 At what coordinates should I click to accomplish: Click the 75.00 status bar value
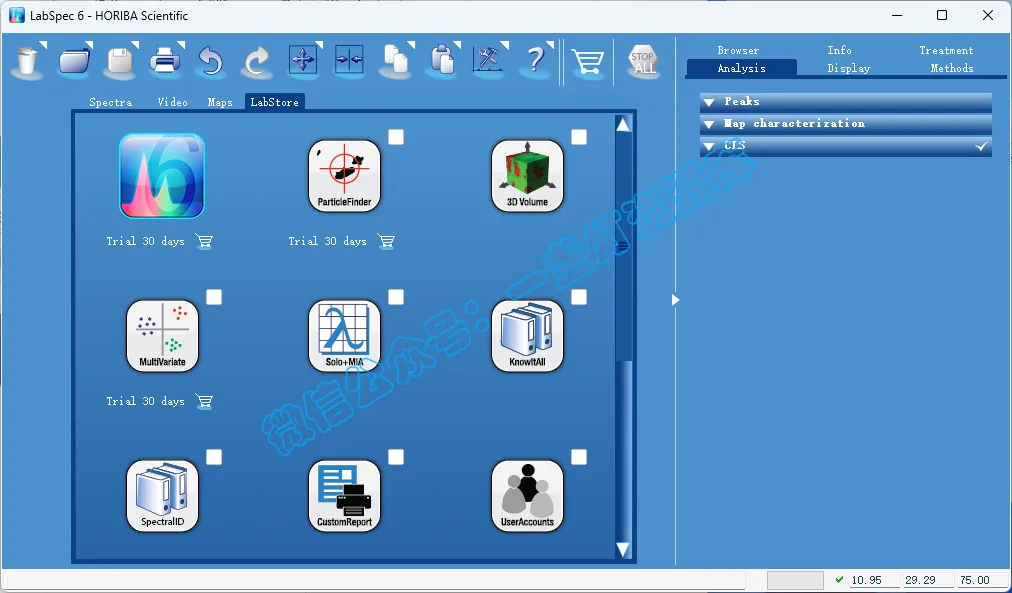point(974,580)
